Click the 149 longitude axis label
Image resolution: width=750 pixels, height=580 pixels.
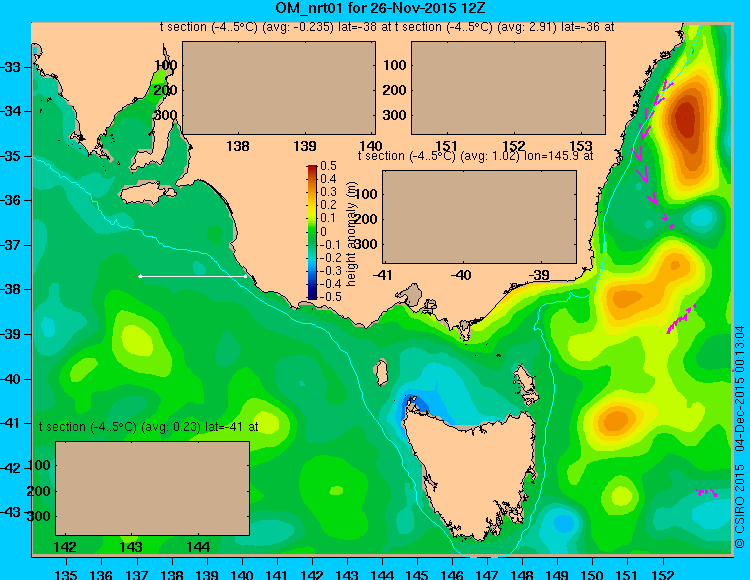557,574
